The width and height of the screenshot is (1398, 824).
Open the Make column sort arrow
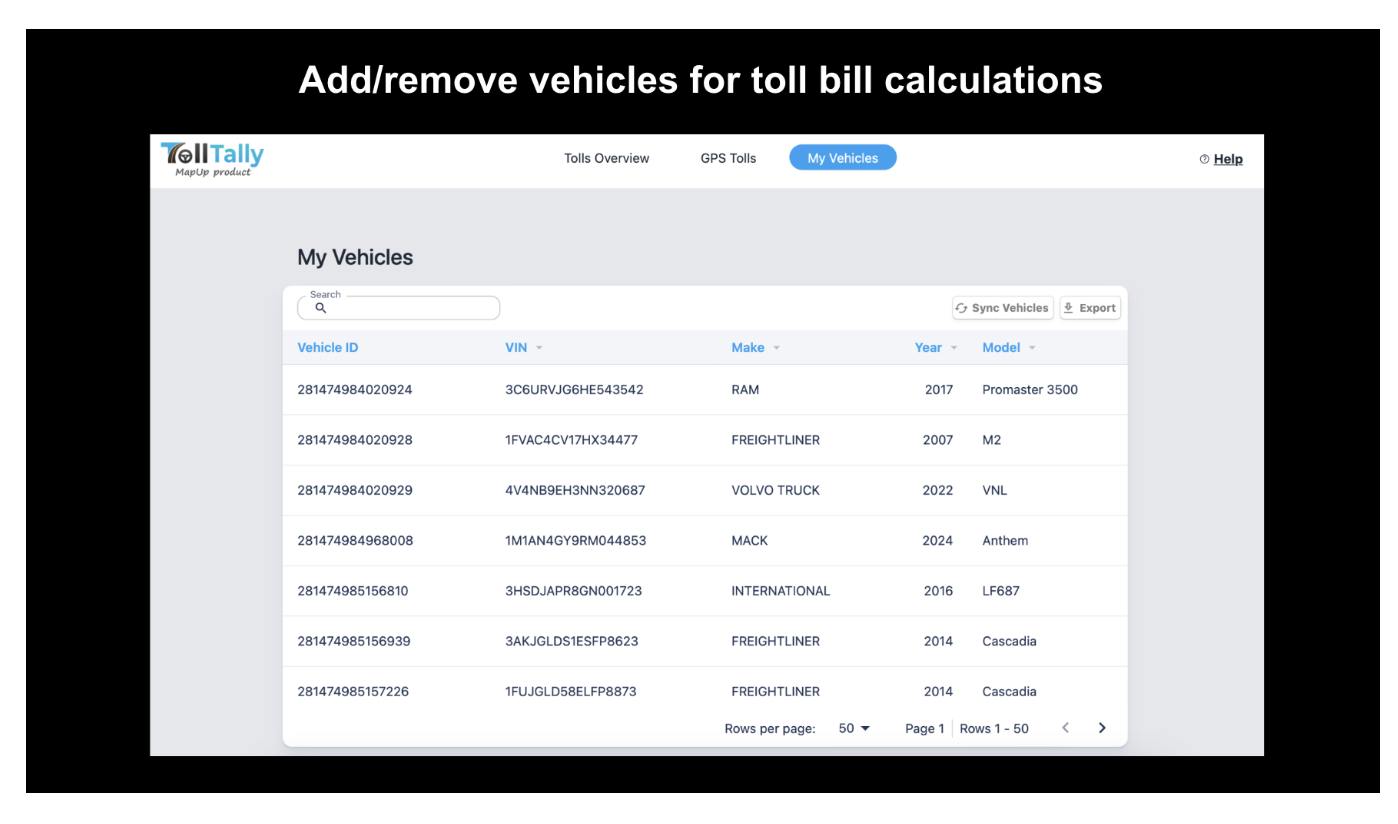point(776,348)
